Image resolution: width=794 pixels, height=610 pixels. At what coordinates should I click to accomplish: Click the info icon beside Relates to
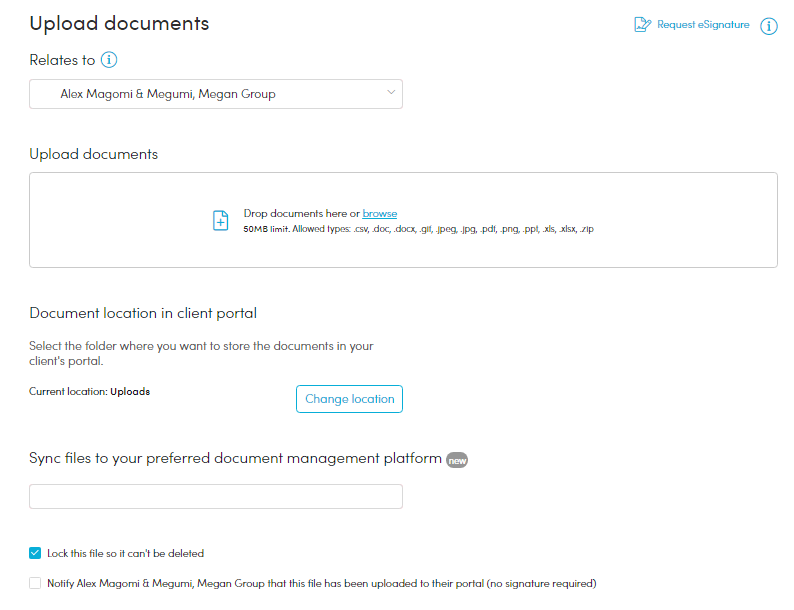pyautogui.click(x=109, y=60)
